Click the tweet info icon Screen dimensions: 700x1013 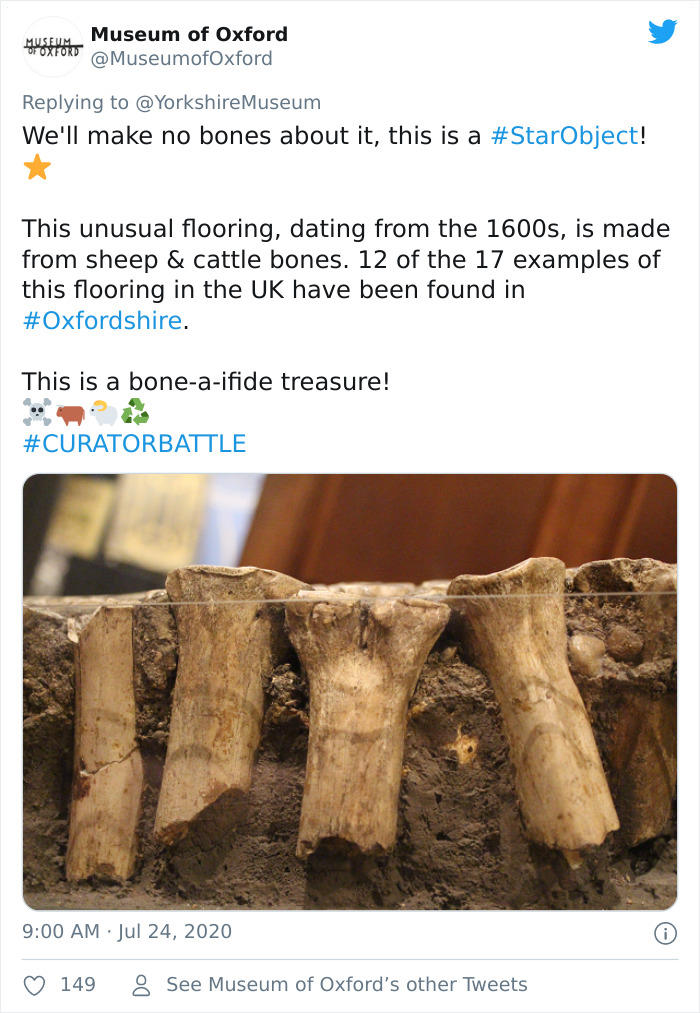(x=662, y=932)
